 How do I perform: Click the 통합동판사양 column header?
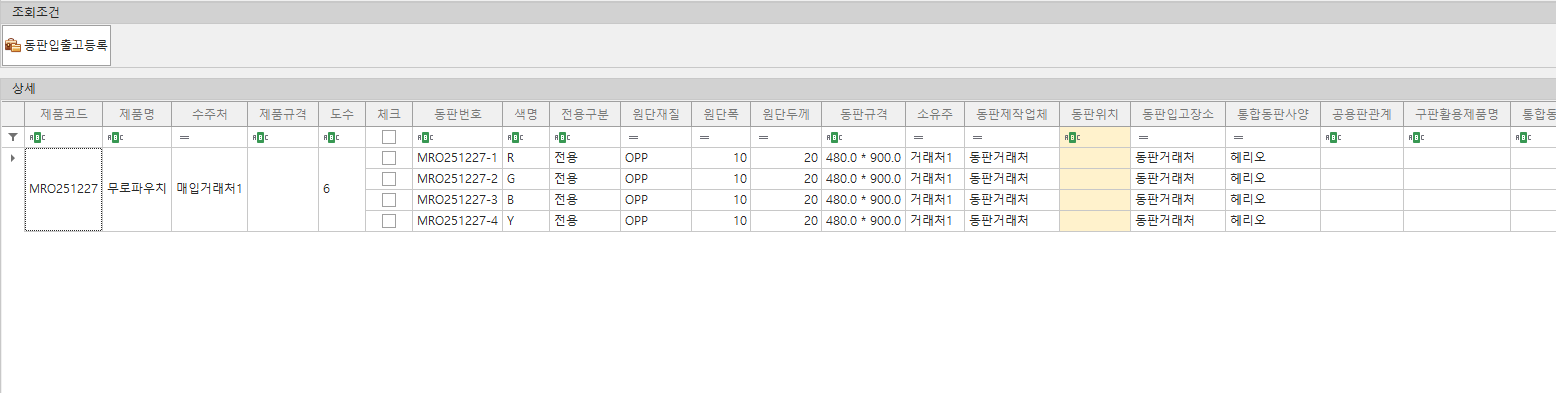1273,114
